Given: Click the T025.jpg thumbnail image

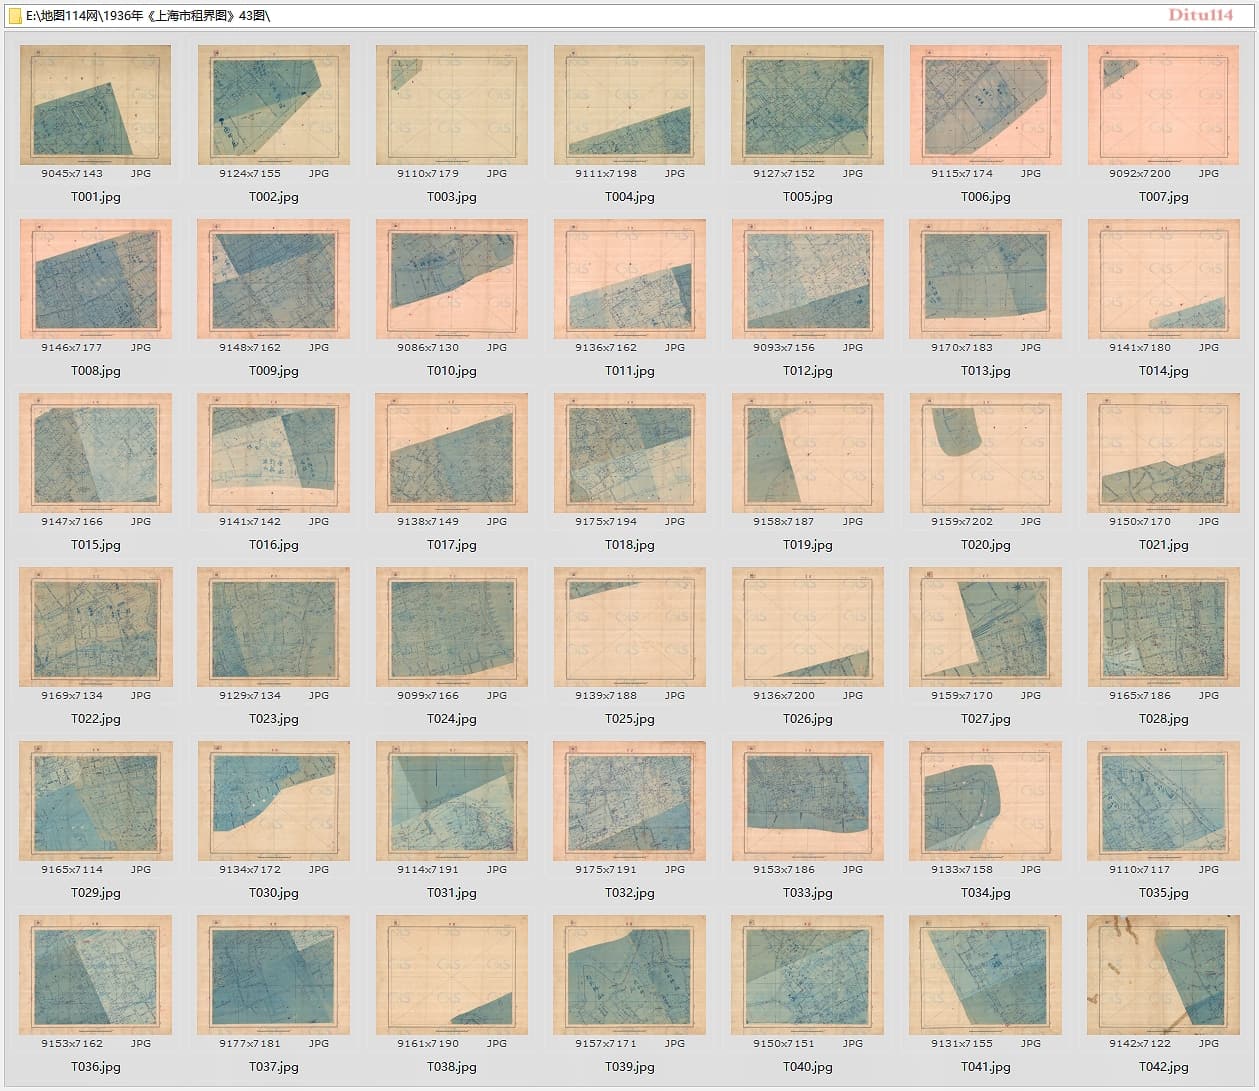Looking at the screenshot, I should 630,627.
